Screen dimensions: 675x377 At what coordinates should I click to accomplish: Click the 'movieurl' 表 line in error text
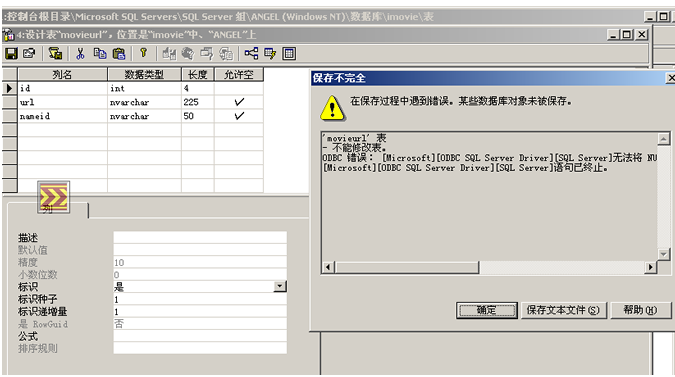pos(354,138)
